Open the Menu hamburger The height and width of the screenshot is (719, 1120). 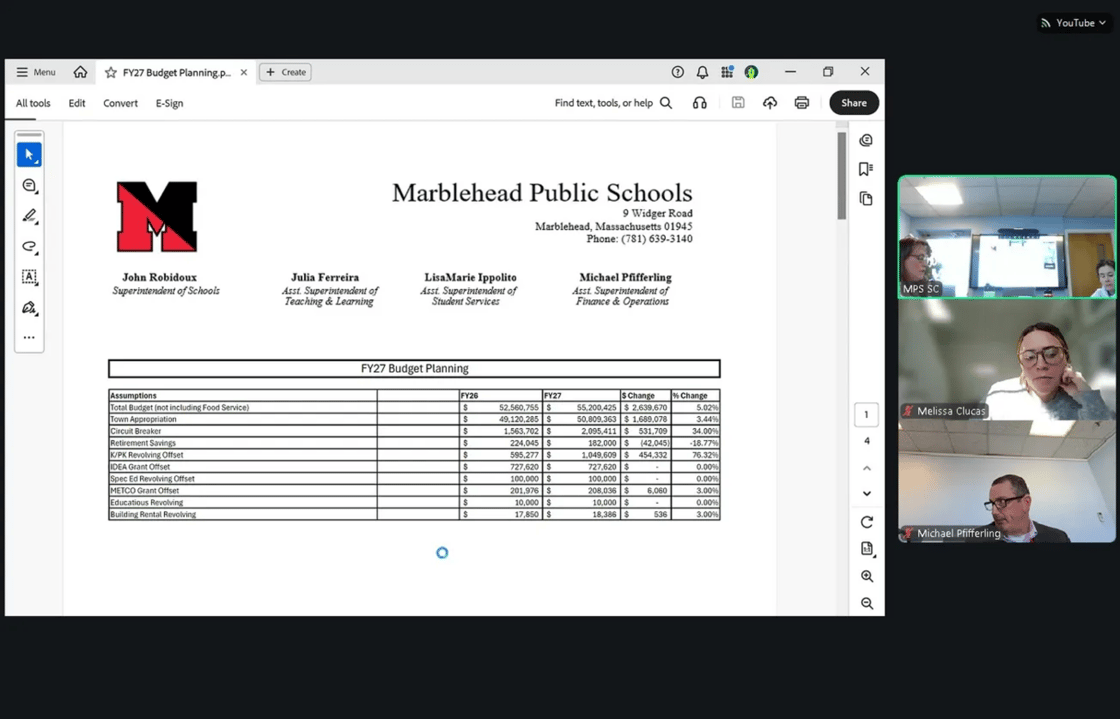(x=35, y=72)
